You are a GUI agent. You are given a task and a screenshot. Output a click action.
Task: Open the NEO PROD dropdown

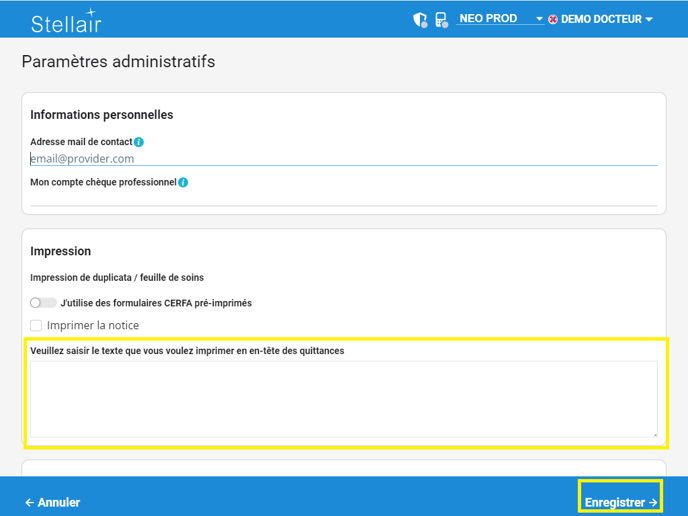(x=500, y=19)
